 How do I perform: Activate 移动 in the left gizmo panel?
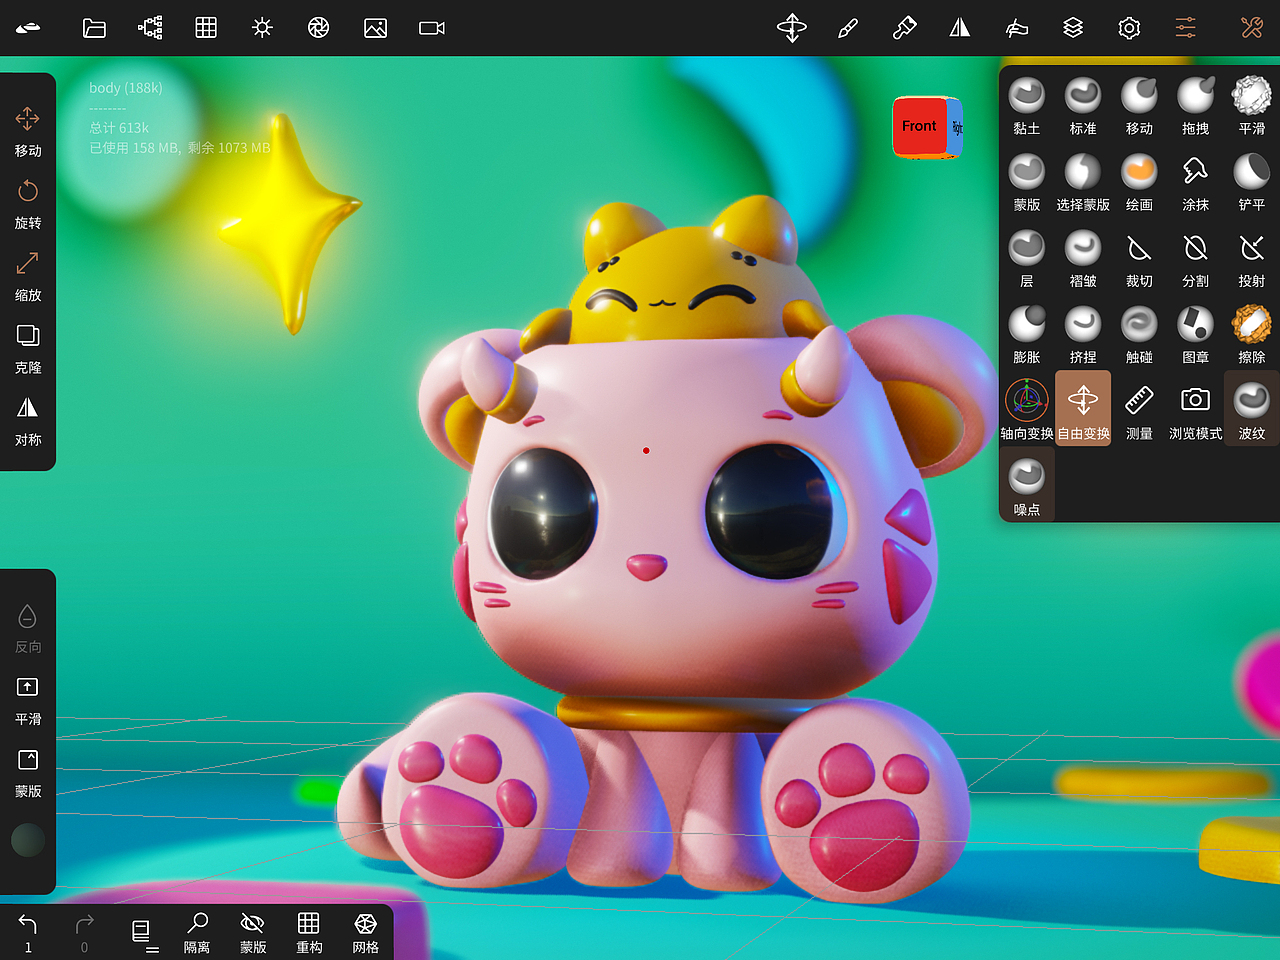point(28,131)
